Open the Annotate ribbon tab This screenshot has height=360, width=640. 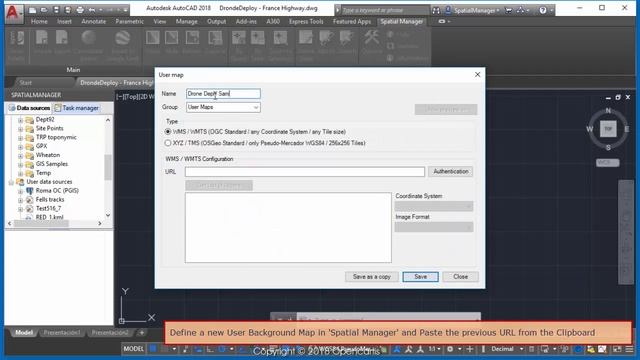tap(93, 22)
